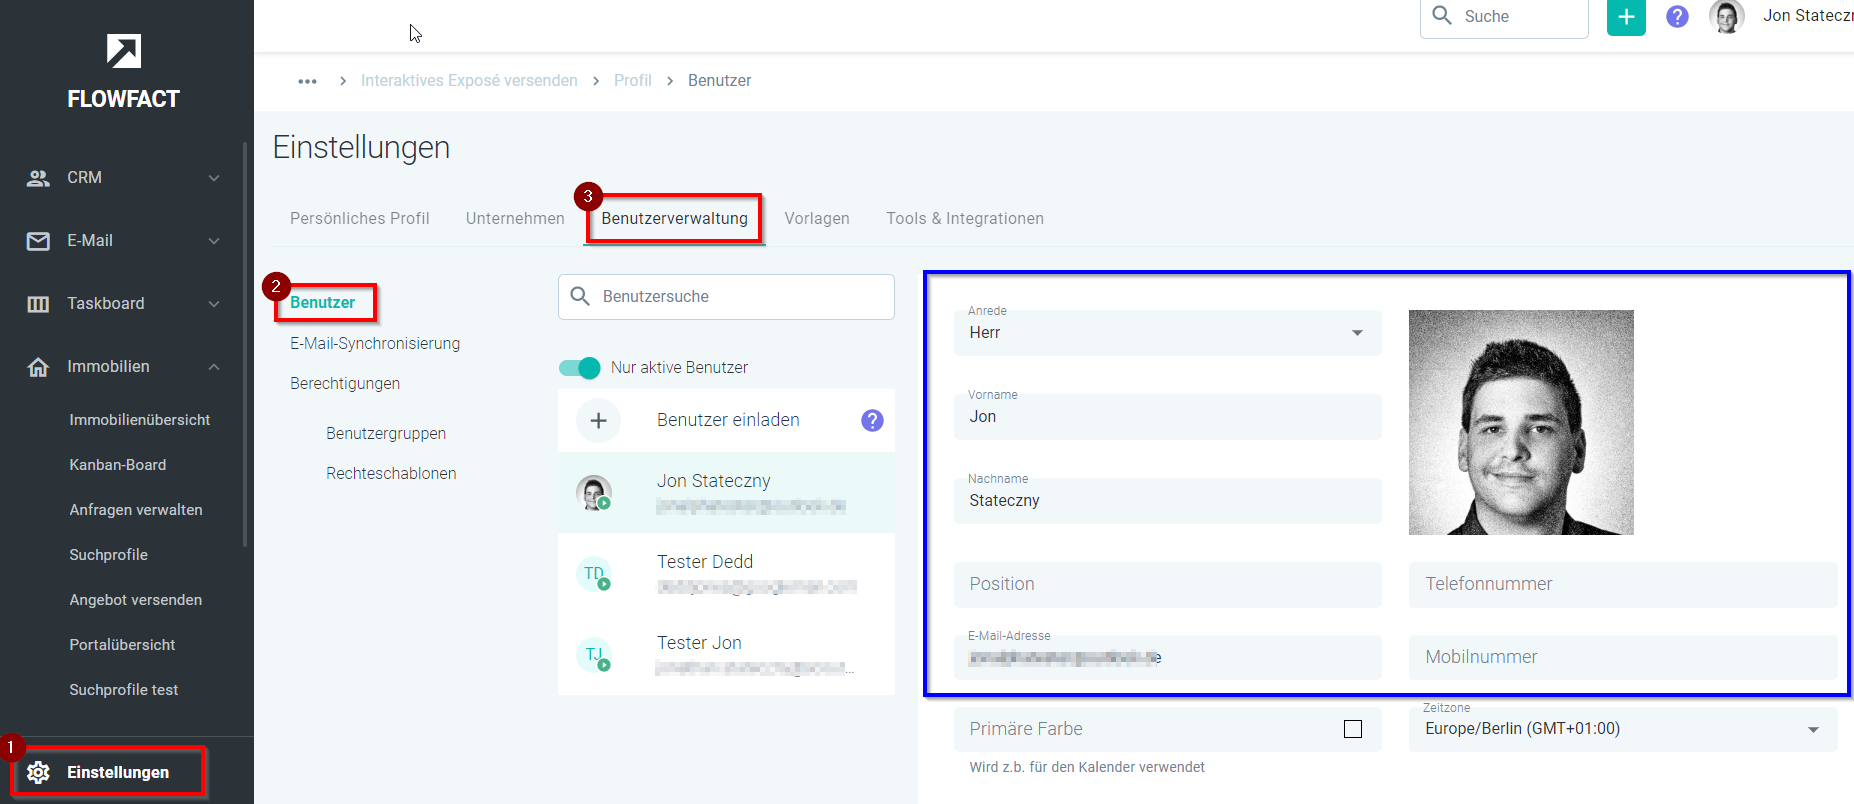
Task: Open Anfragen verwalten in sidebar
Action: [x=136, y=510]
